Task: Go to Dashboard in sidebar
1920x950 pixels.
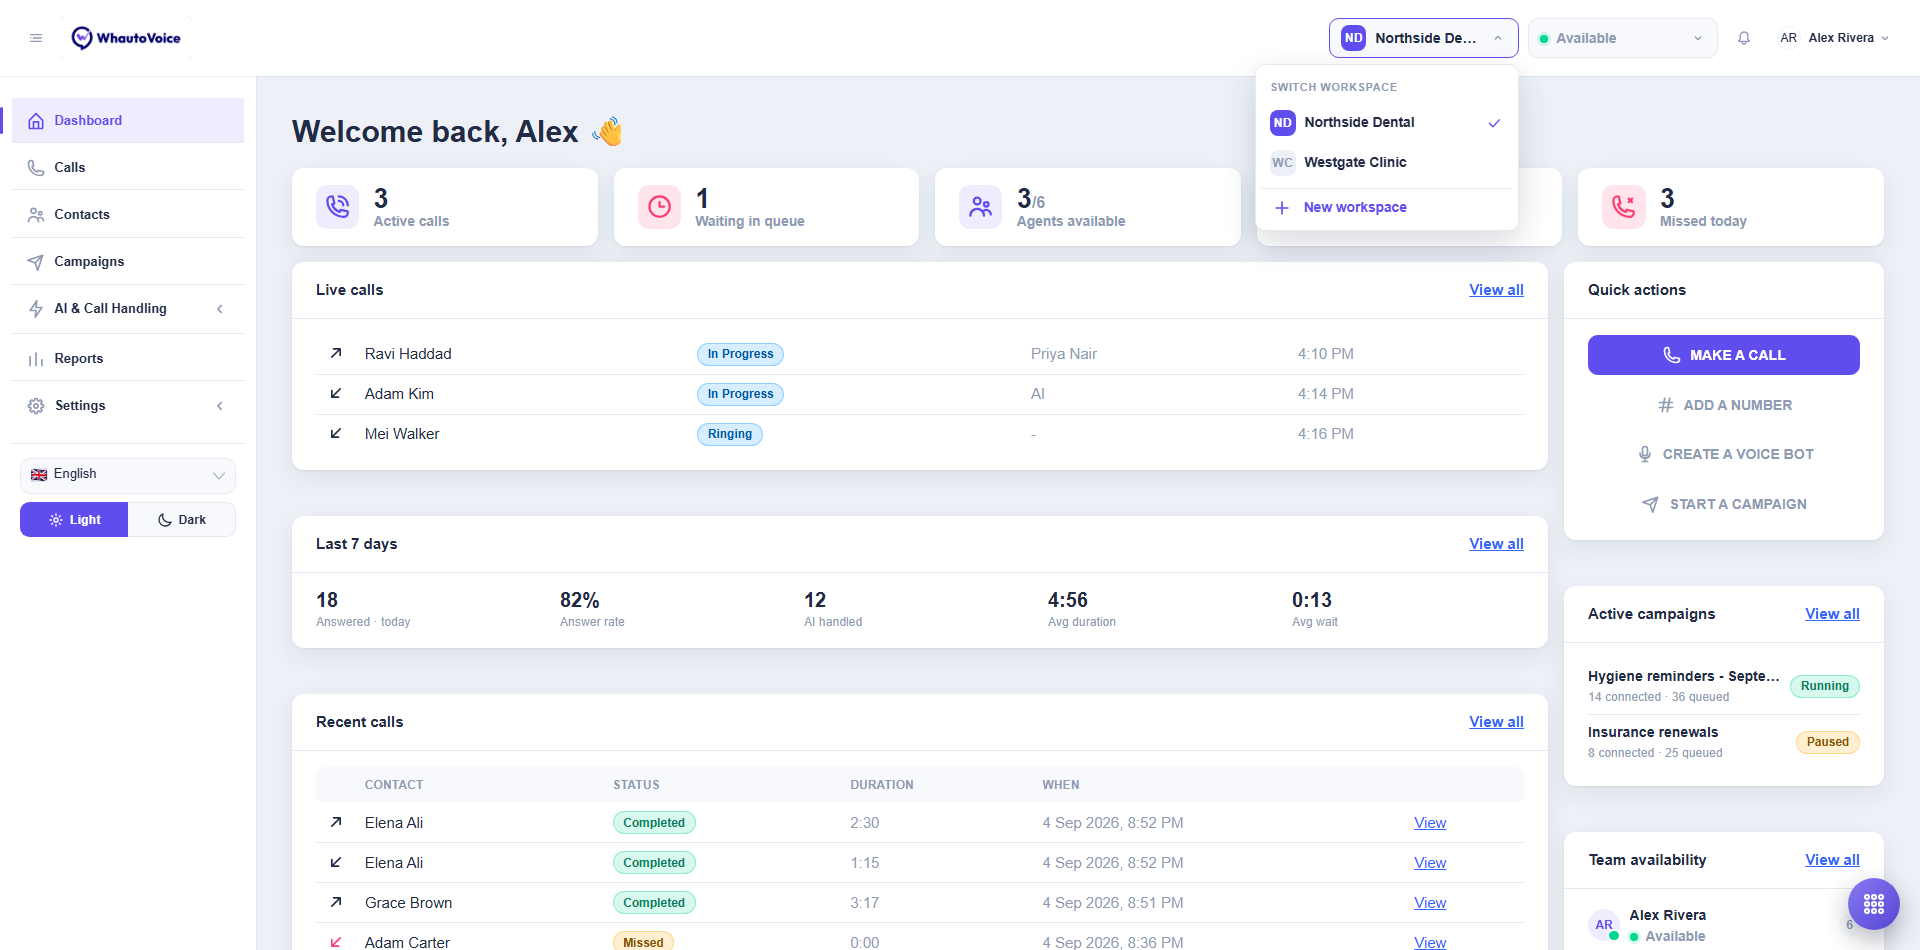Action: (x=128, y=121)
